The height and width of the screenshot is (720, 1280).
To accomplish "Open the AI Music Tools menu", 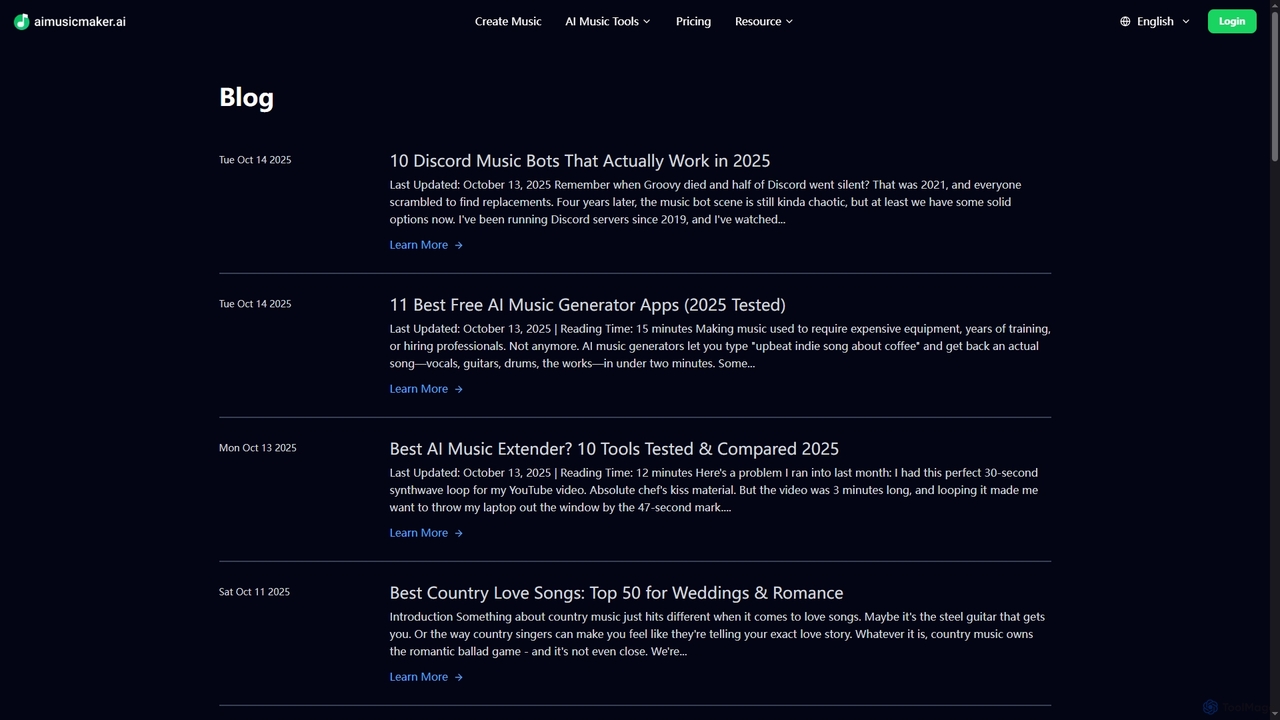I will 608,21.
